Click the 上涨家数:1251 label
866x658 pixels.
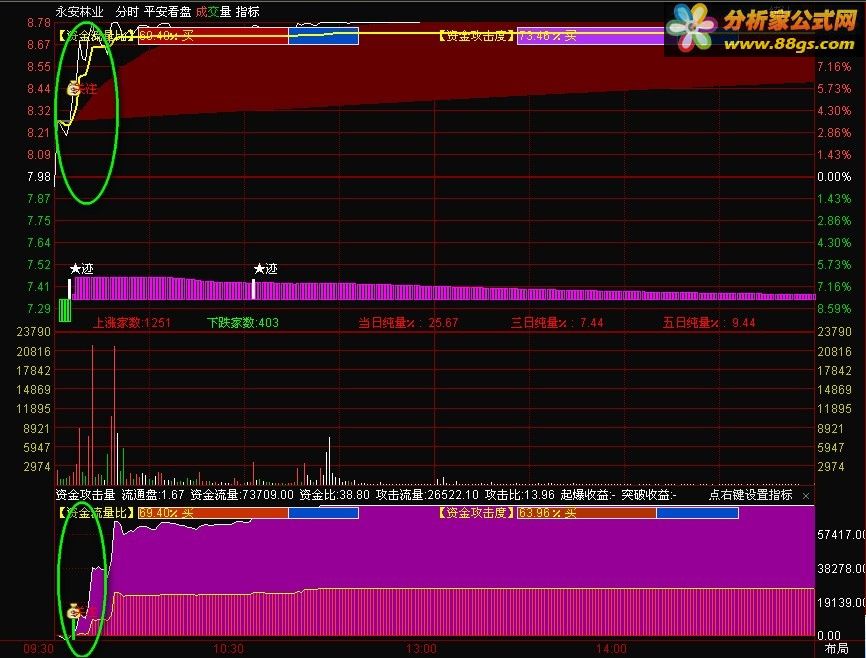pyautogui.click(x=131, y=323)
